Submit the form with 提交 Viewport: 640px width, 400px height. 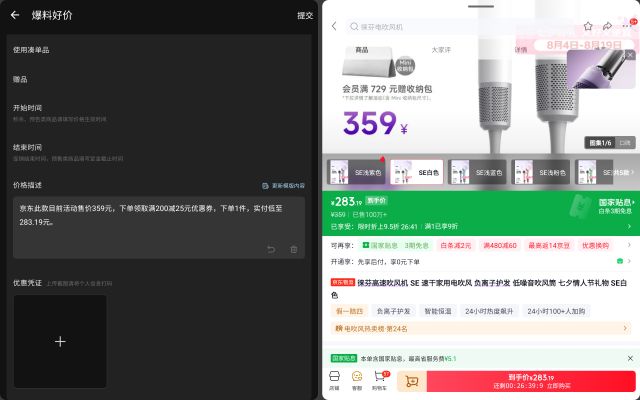click(305, 16)
